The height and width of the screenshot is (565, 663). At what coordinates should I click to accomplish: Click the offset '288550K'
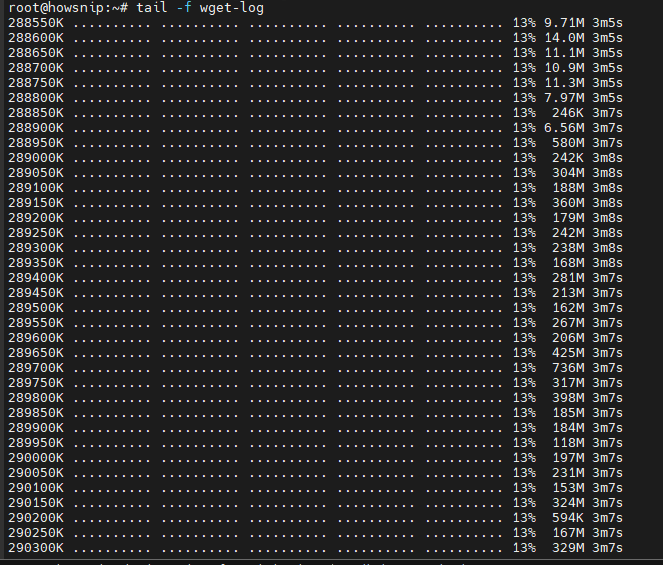click(36, 23)
